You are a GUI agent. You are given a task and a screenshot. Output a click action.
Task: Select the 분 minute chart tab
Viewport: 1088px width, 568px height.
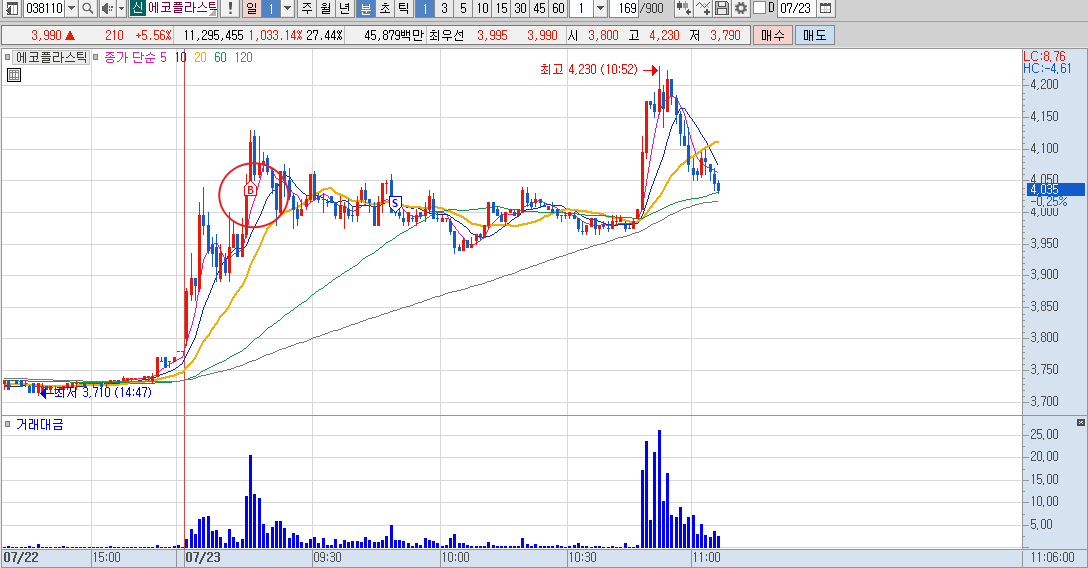365,8
